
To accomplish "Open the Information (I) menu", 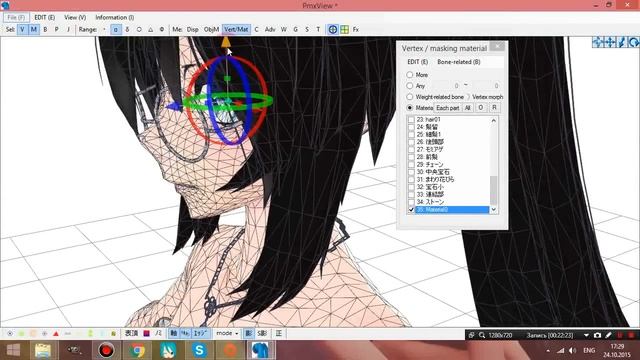I will point(115,18).
